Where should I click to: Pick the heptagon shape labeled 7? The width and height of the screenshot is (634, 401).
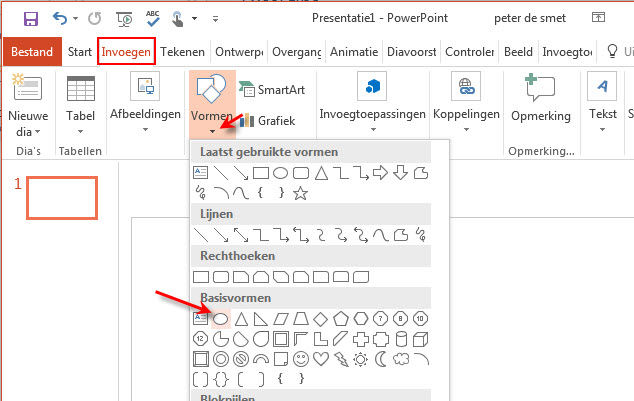(x=380, y=319)
